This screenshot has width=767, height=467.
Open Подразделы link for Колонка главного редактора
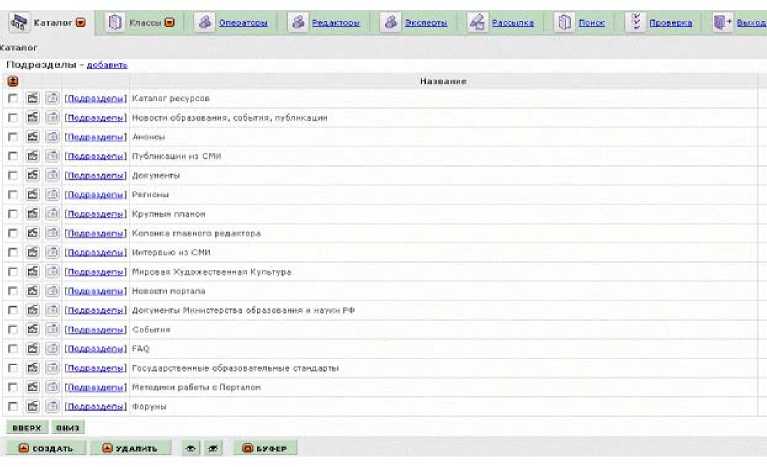[96, 233]
